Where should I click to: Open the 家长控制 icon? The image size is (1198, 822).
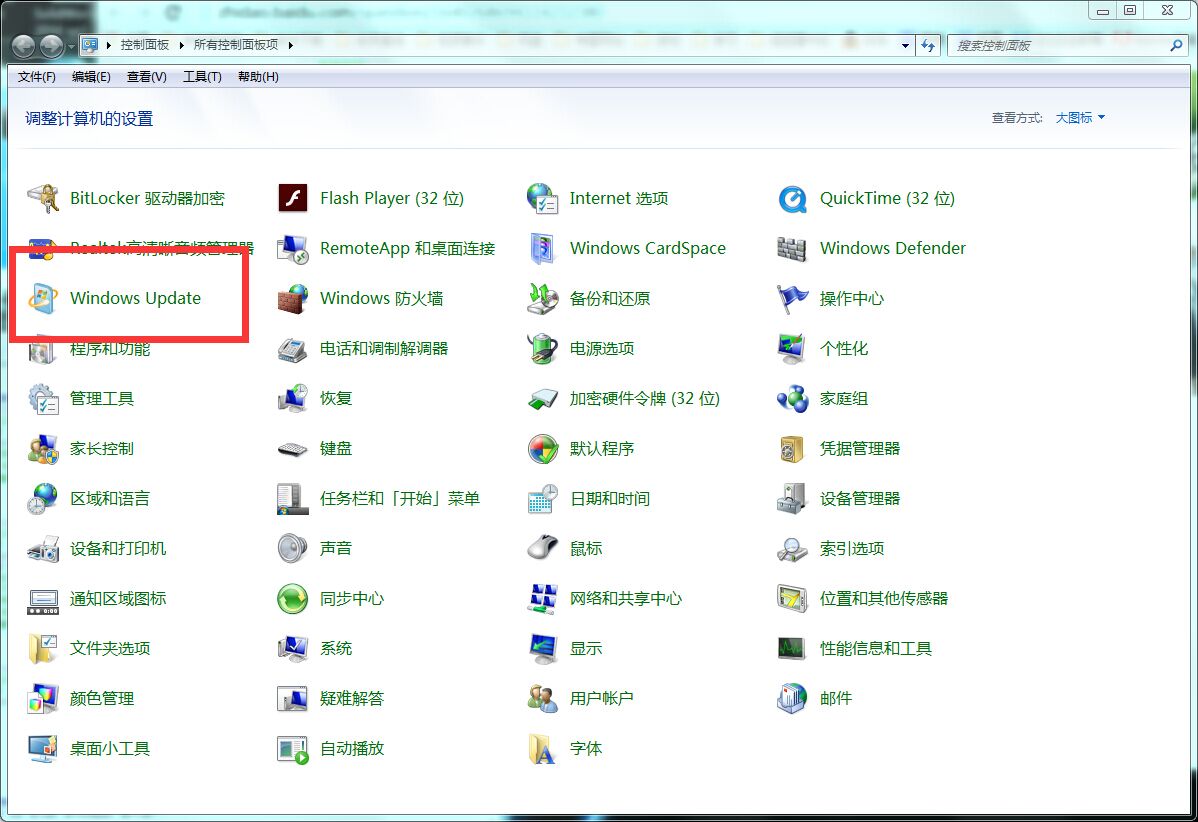tap(43, 449)
